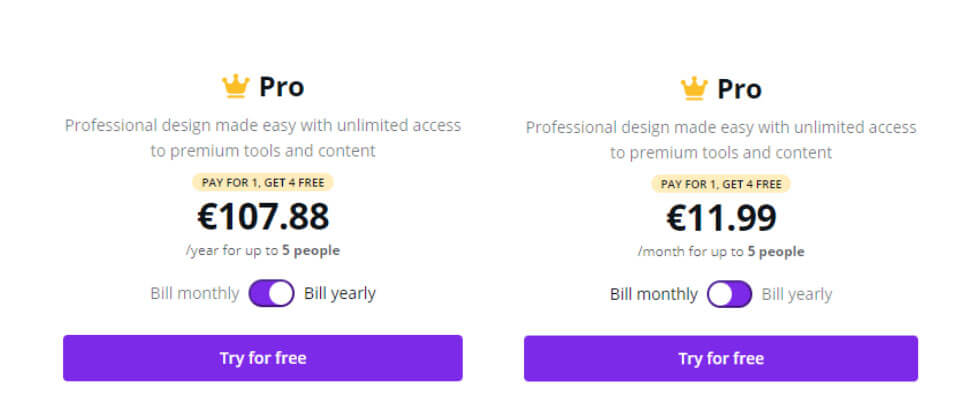Click '/year for up to 5 people' text

coord(263,251)
